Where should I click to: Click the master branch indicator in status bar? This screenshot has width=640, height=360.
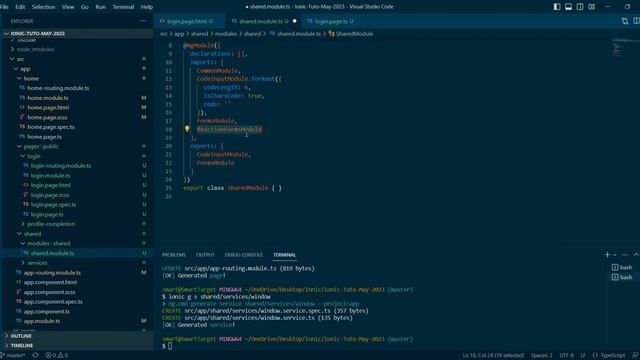[13, 356]
